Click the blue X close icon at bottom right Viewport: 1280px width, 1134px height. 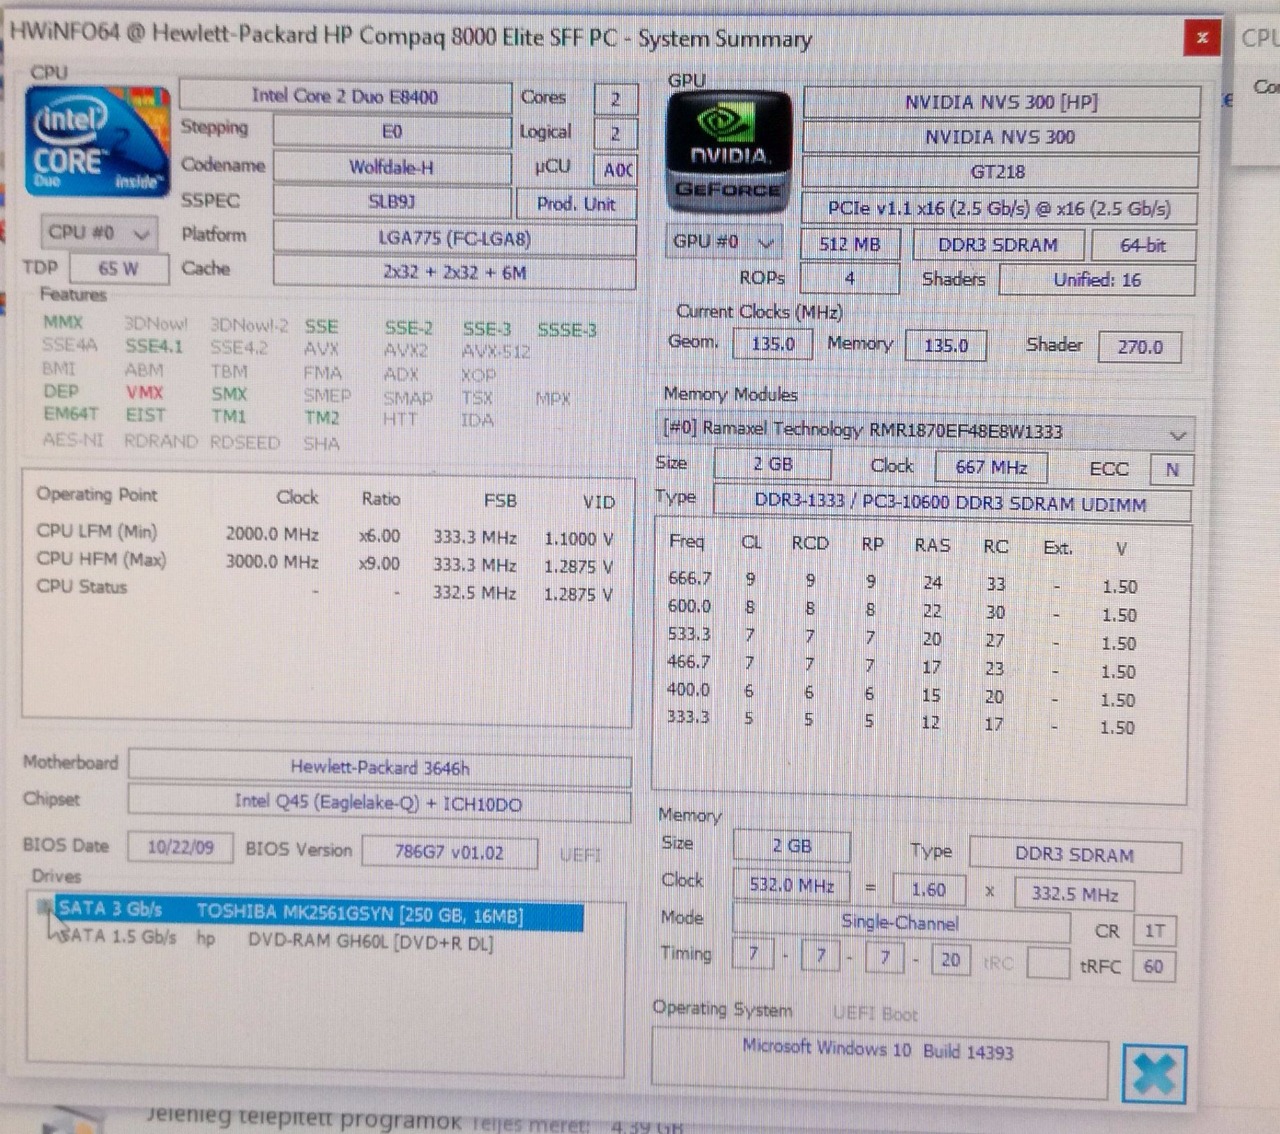1154,1075
